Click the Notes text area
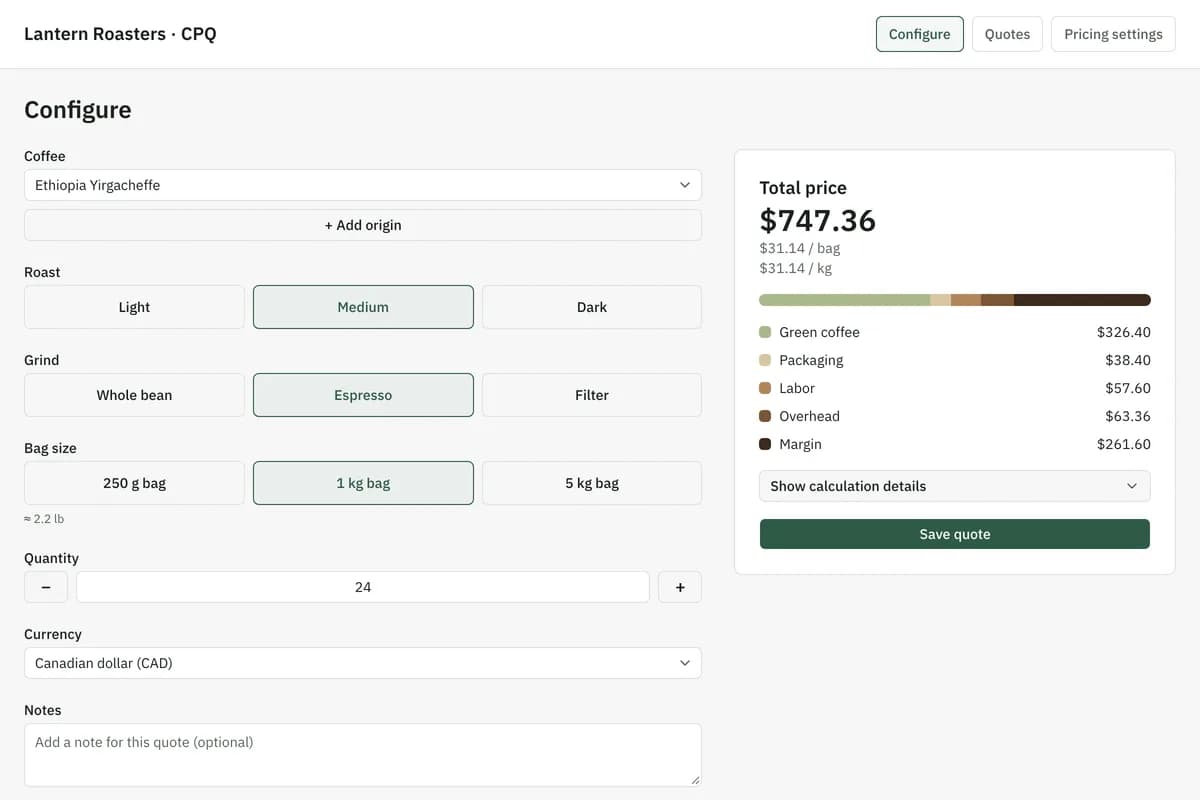 (363, 755)
